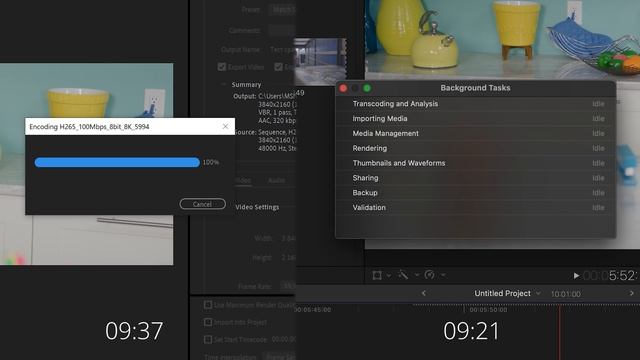The image size is (640, 360).
Task: Click the Comments input field
Action: coord(282,30)
